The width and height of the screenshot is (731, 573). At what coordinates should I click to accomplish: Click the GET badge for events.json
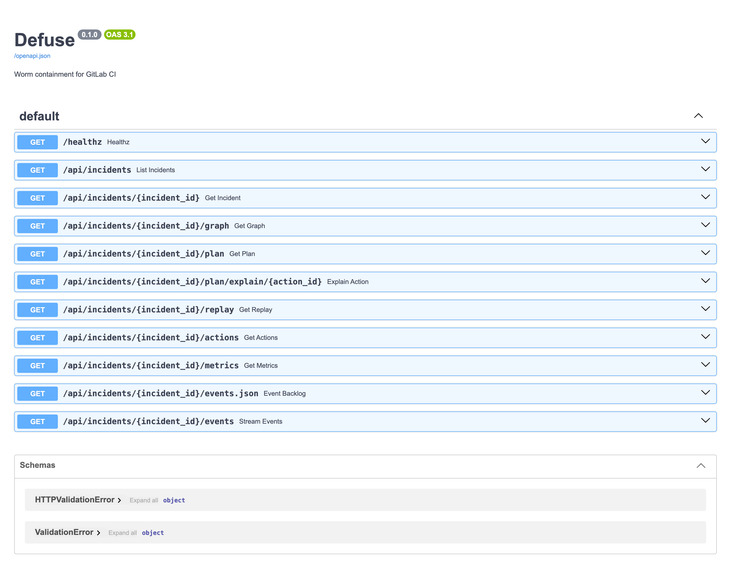37,394
